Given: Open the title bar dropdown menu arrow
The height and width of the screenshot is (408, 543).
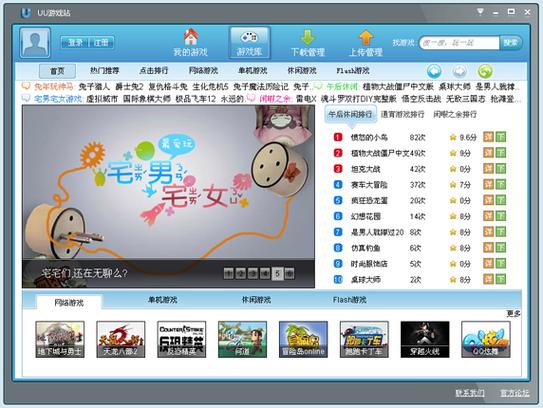Looking at the screenshot, I should tap(480, 12).
